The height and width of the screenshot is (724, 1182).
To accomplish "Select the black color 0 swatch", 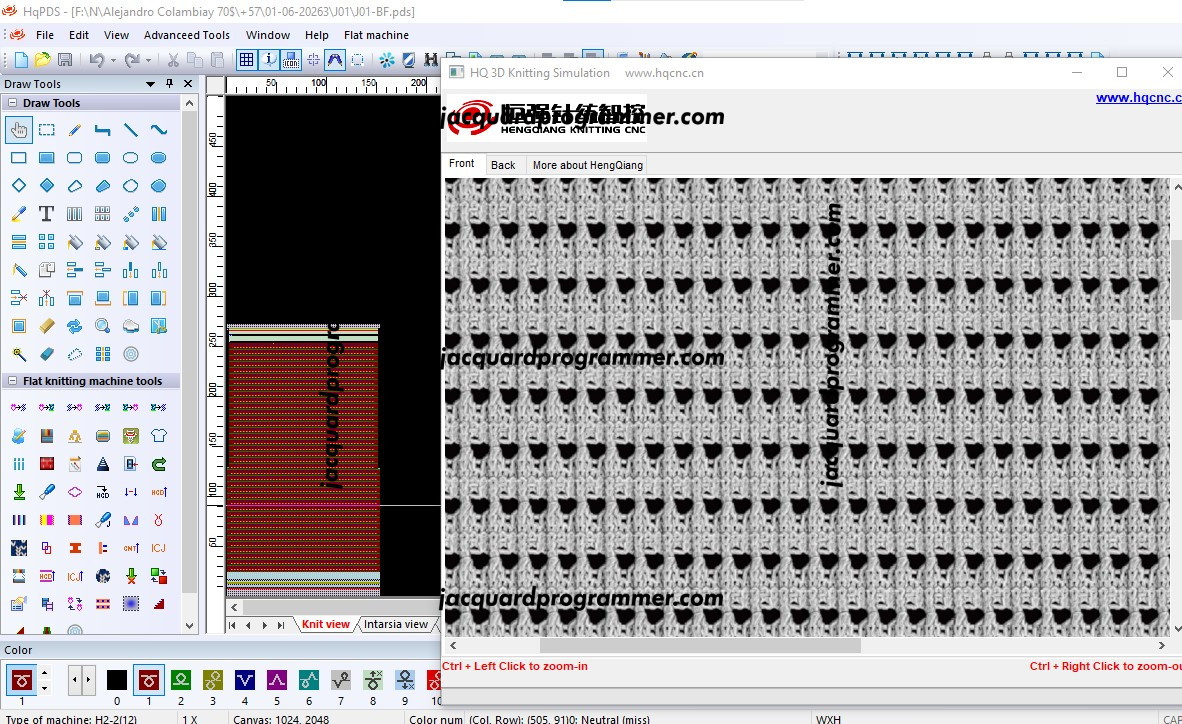I will (117, 680).
